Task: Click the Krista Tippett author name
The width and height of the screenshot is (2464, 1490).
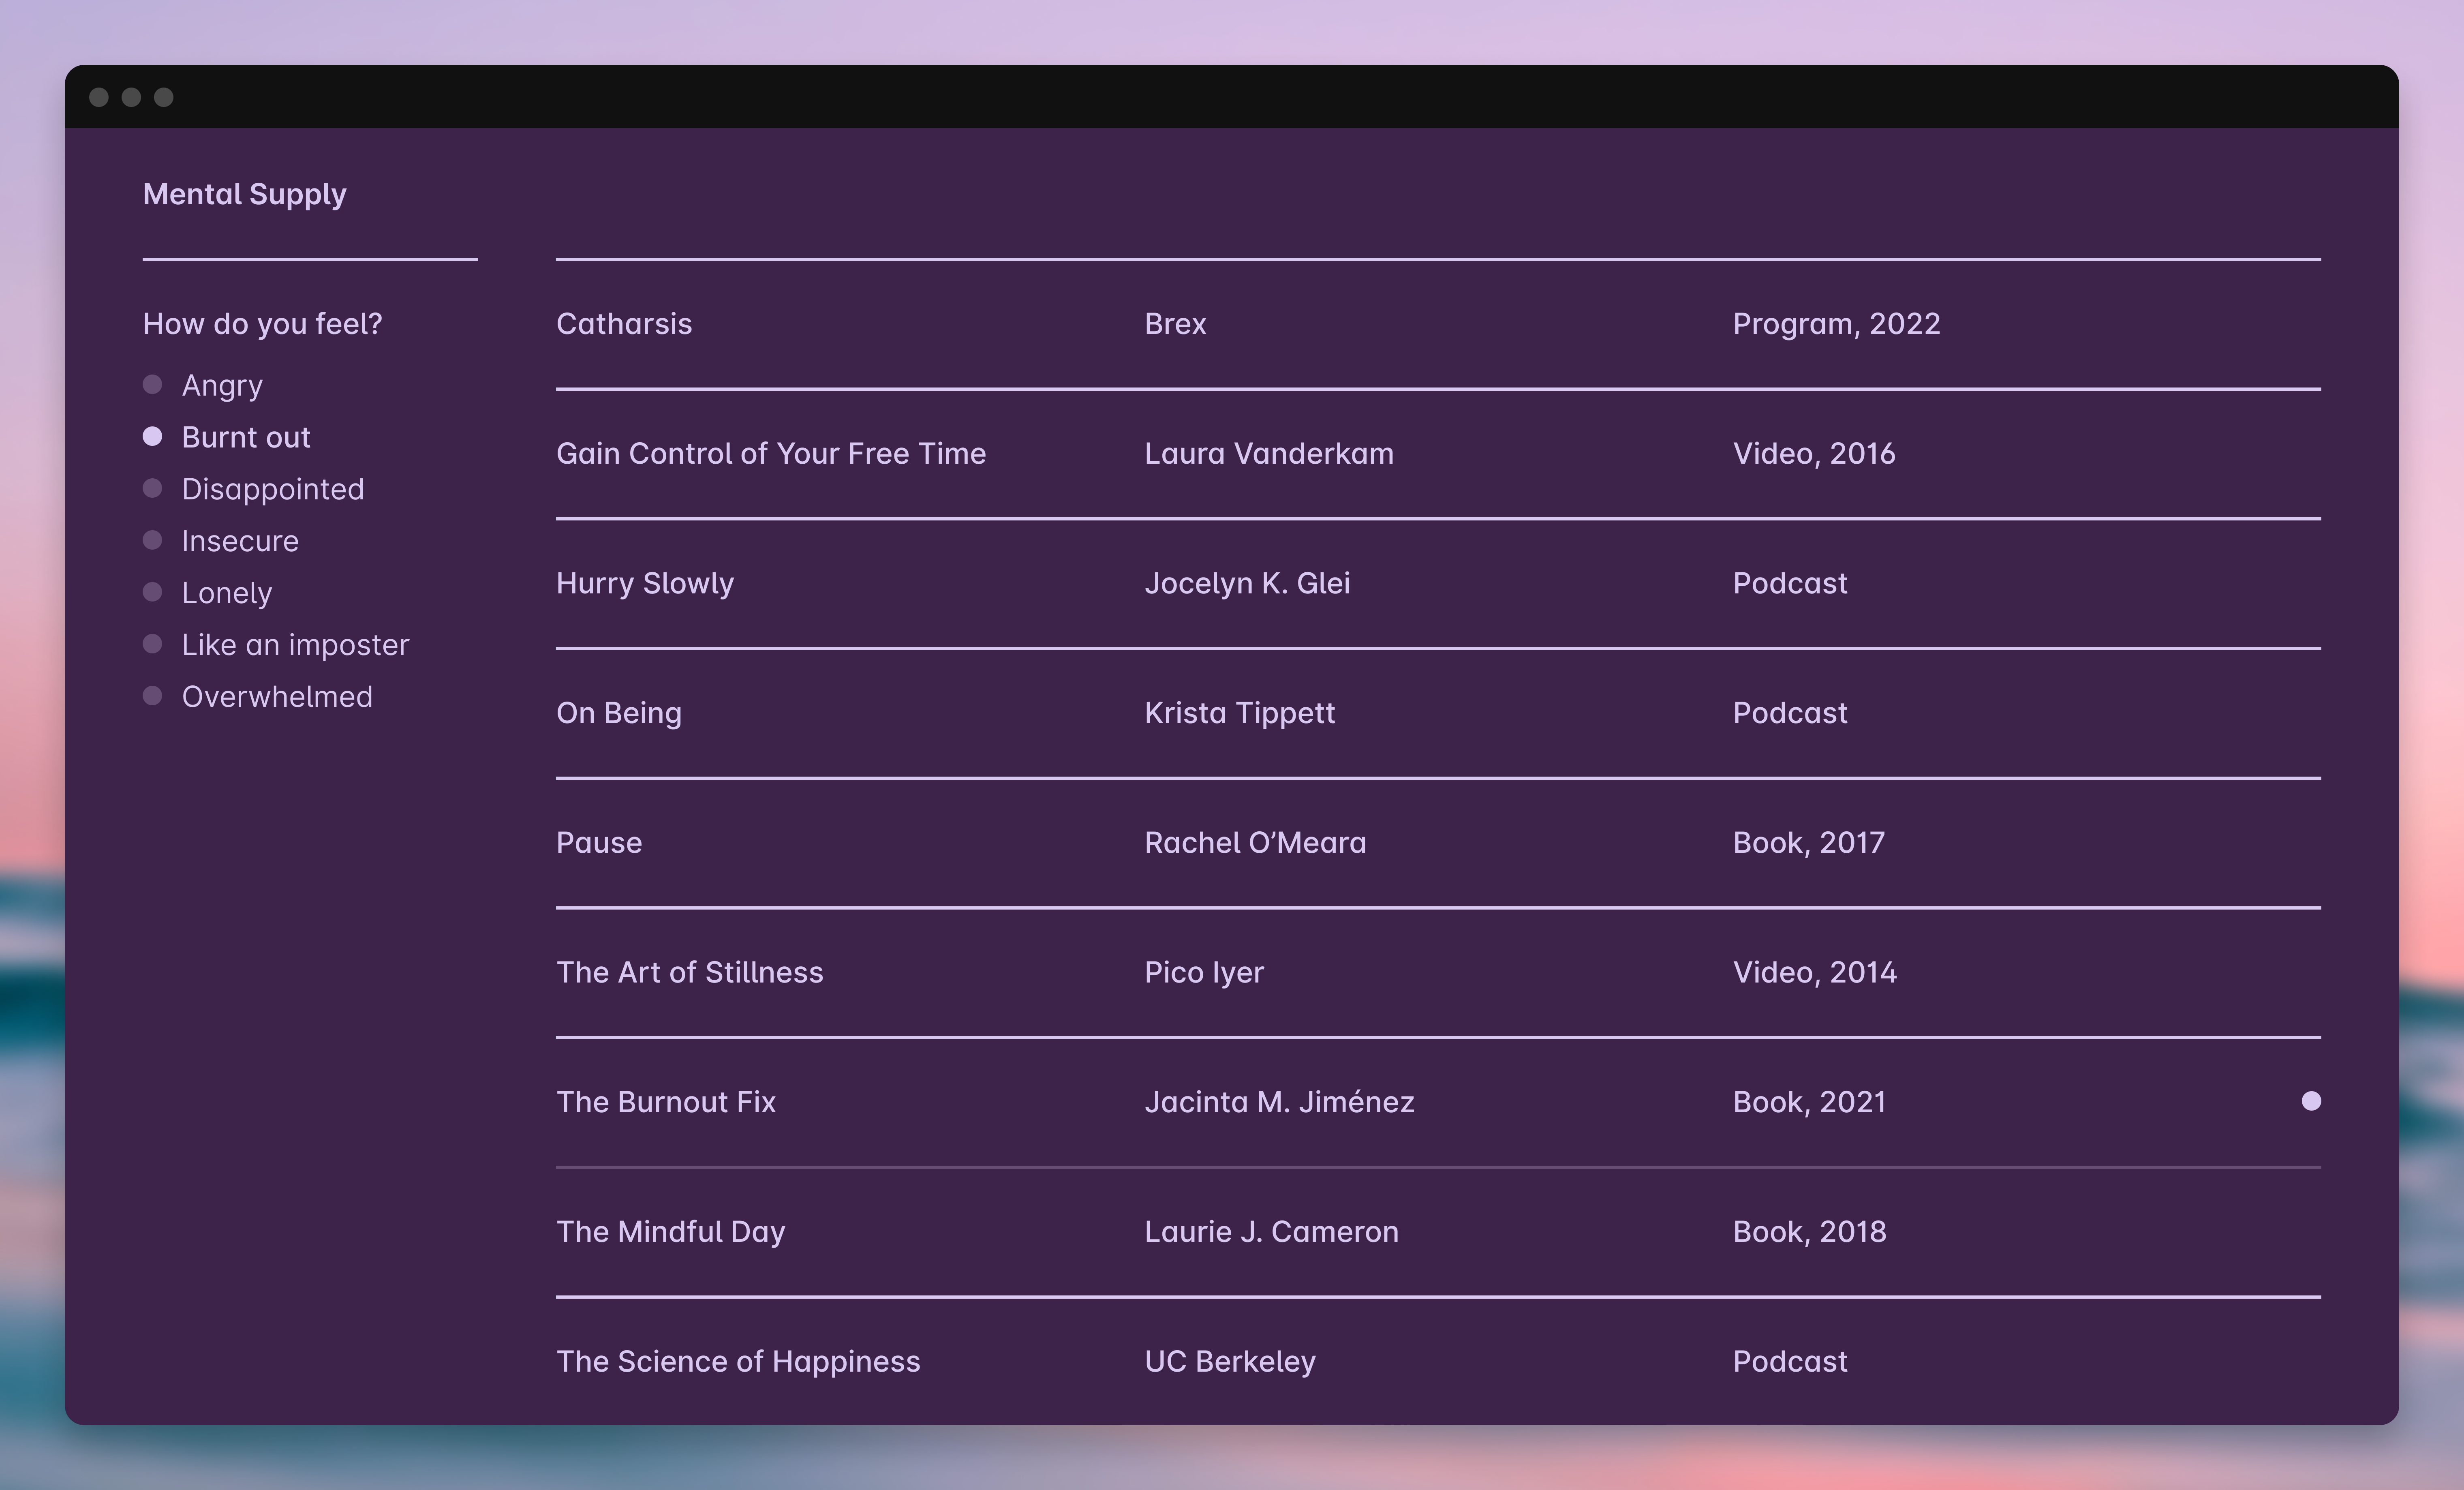Action: tap(1239, 712)
